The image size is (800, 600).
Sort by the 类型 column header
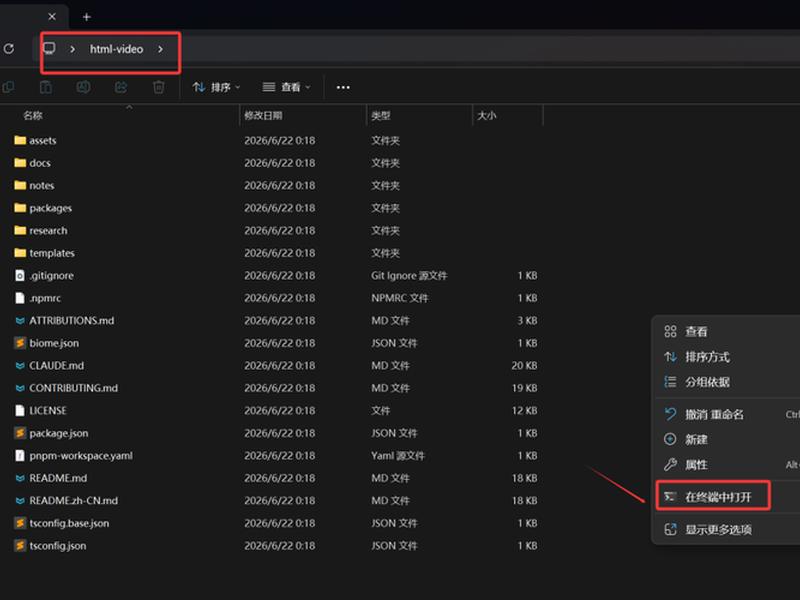381,115
